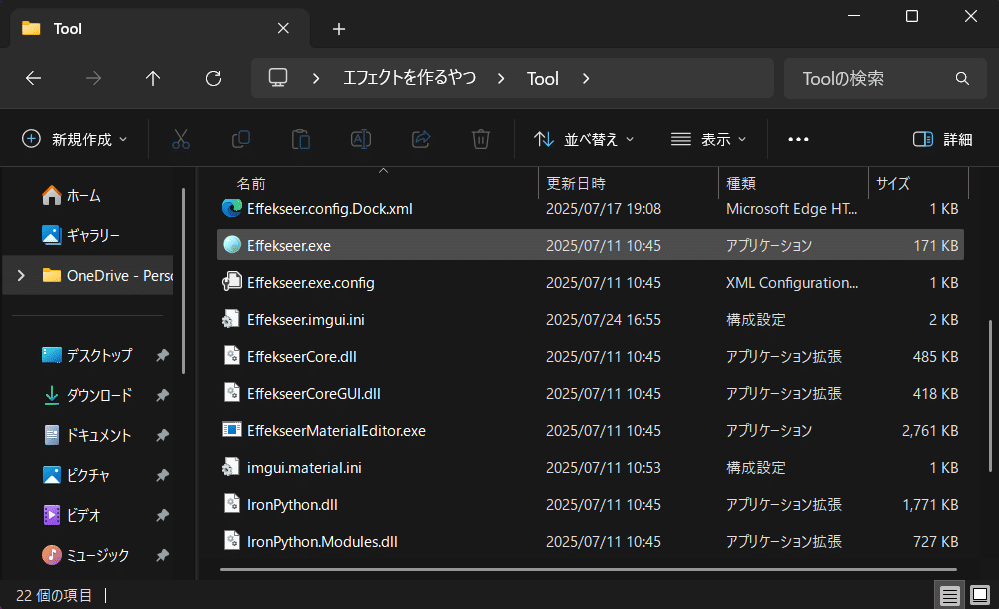Refresh the folder view
Viewport: 999px width, 609px height.
213,78
